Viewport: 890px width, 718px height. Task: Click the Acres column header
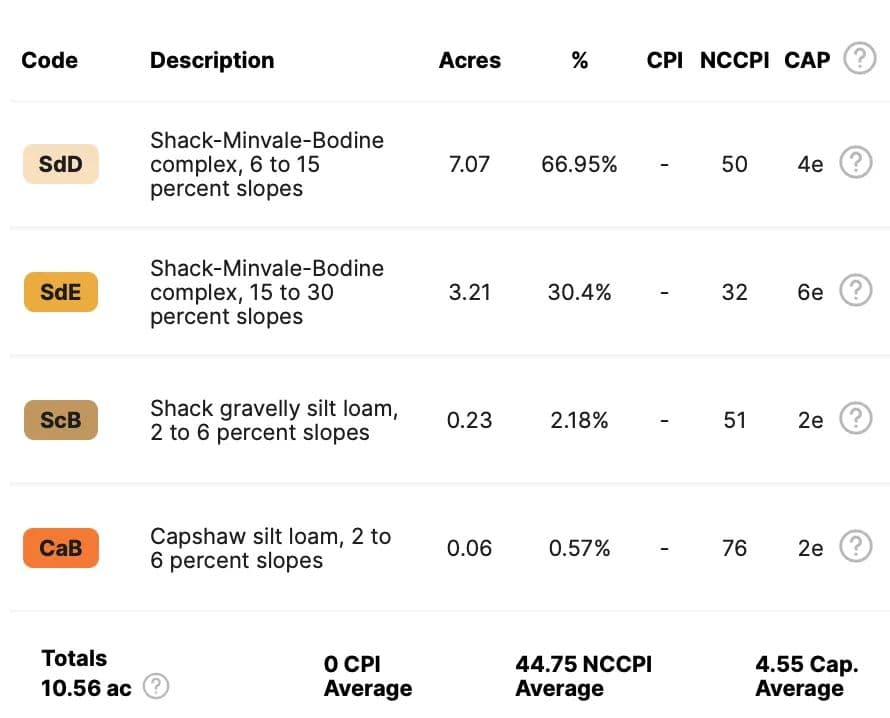click(x=469, y=60)
